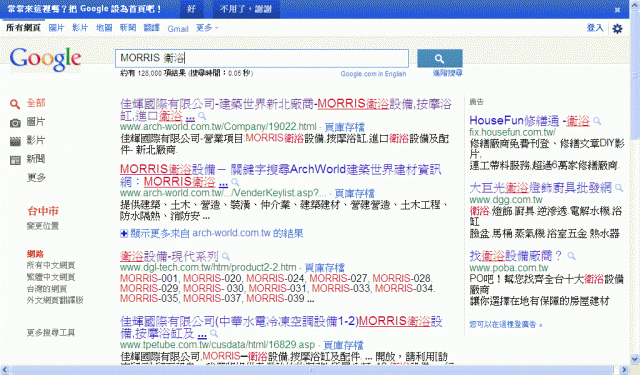Open 新聞 in top navigation bar
The image size is (640, 375).
tap(128, 28)
